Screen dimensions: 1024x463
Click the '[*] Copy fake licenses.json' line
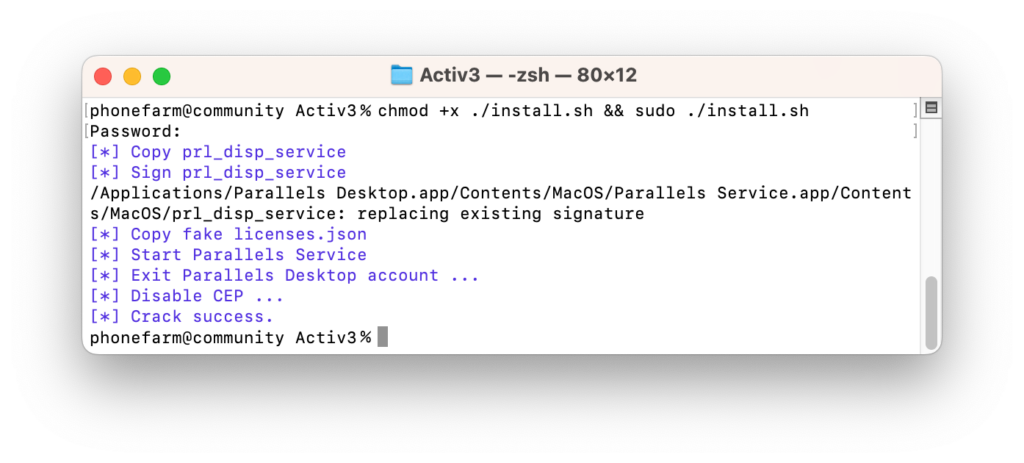229,234
